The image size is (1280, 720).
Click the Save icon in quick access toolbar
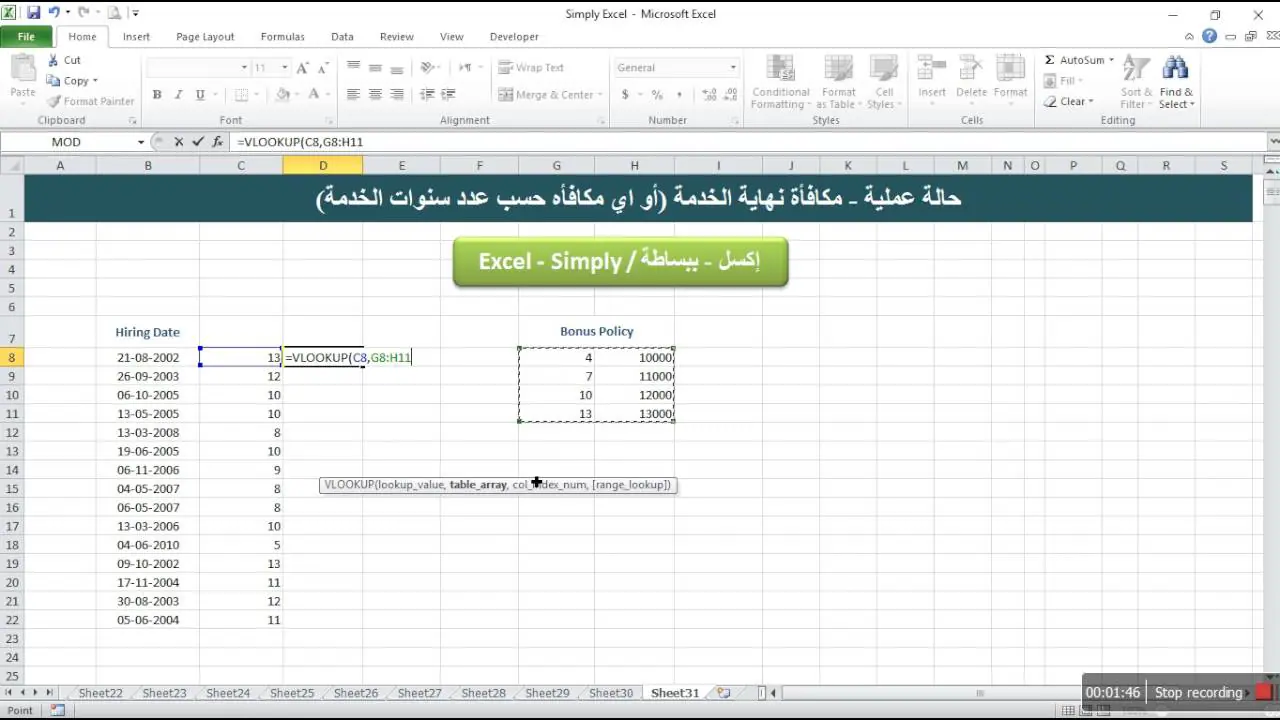[x=34, y=13]
